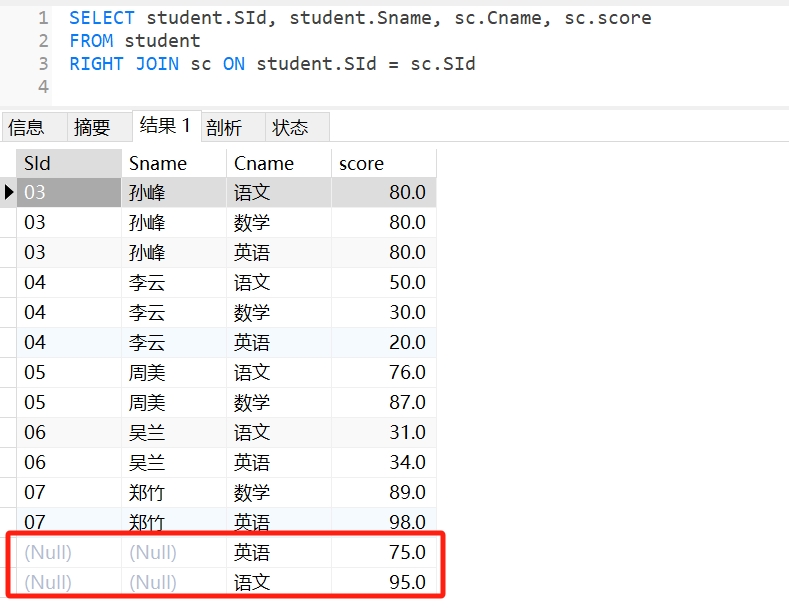The width and height of the screenshot is (789, 609).
Task: Select the null SId cell in the 75.0 row
Action: point(68,552)
